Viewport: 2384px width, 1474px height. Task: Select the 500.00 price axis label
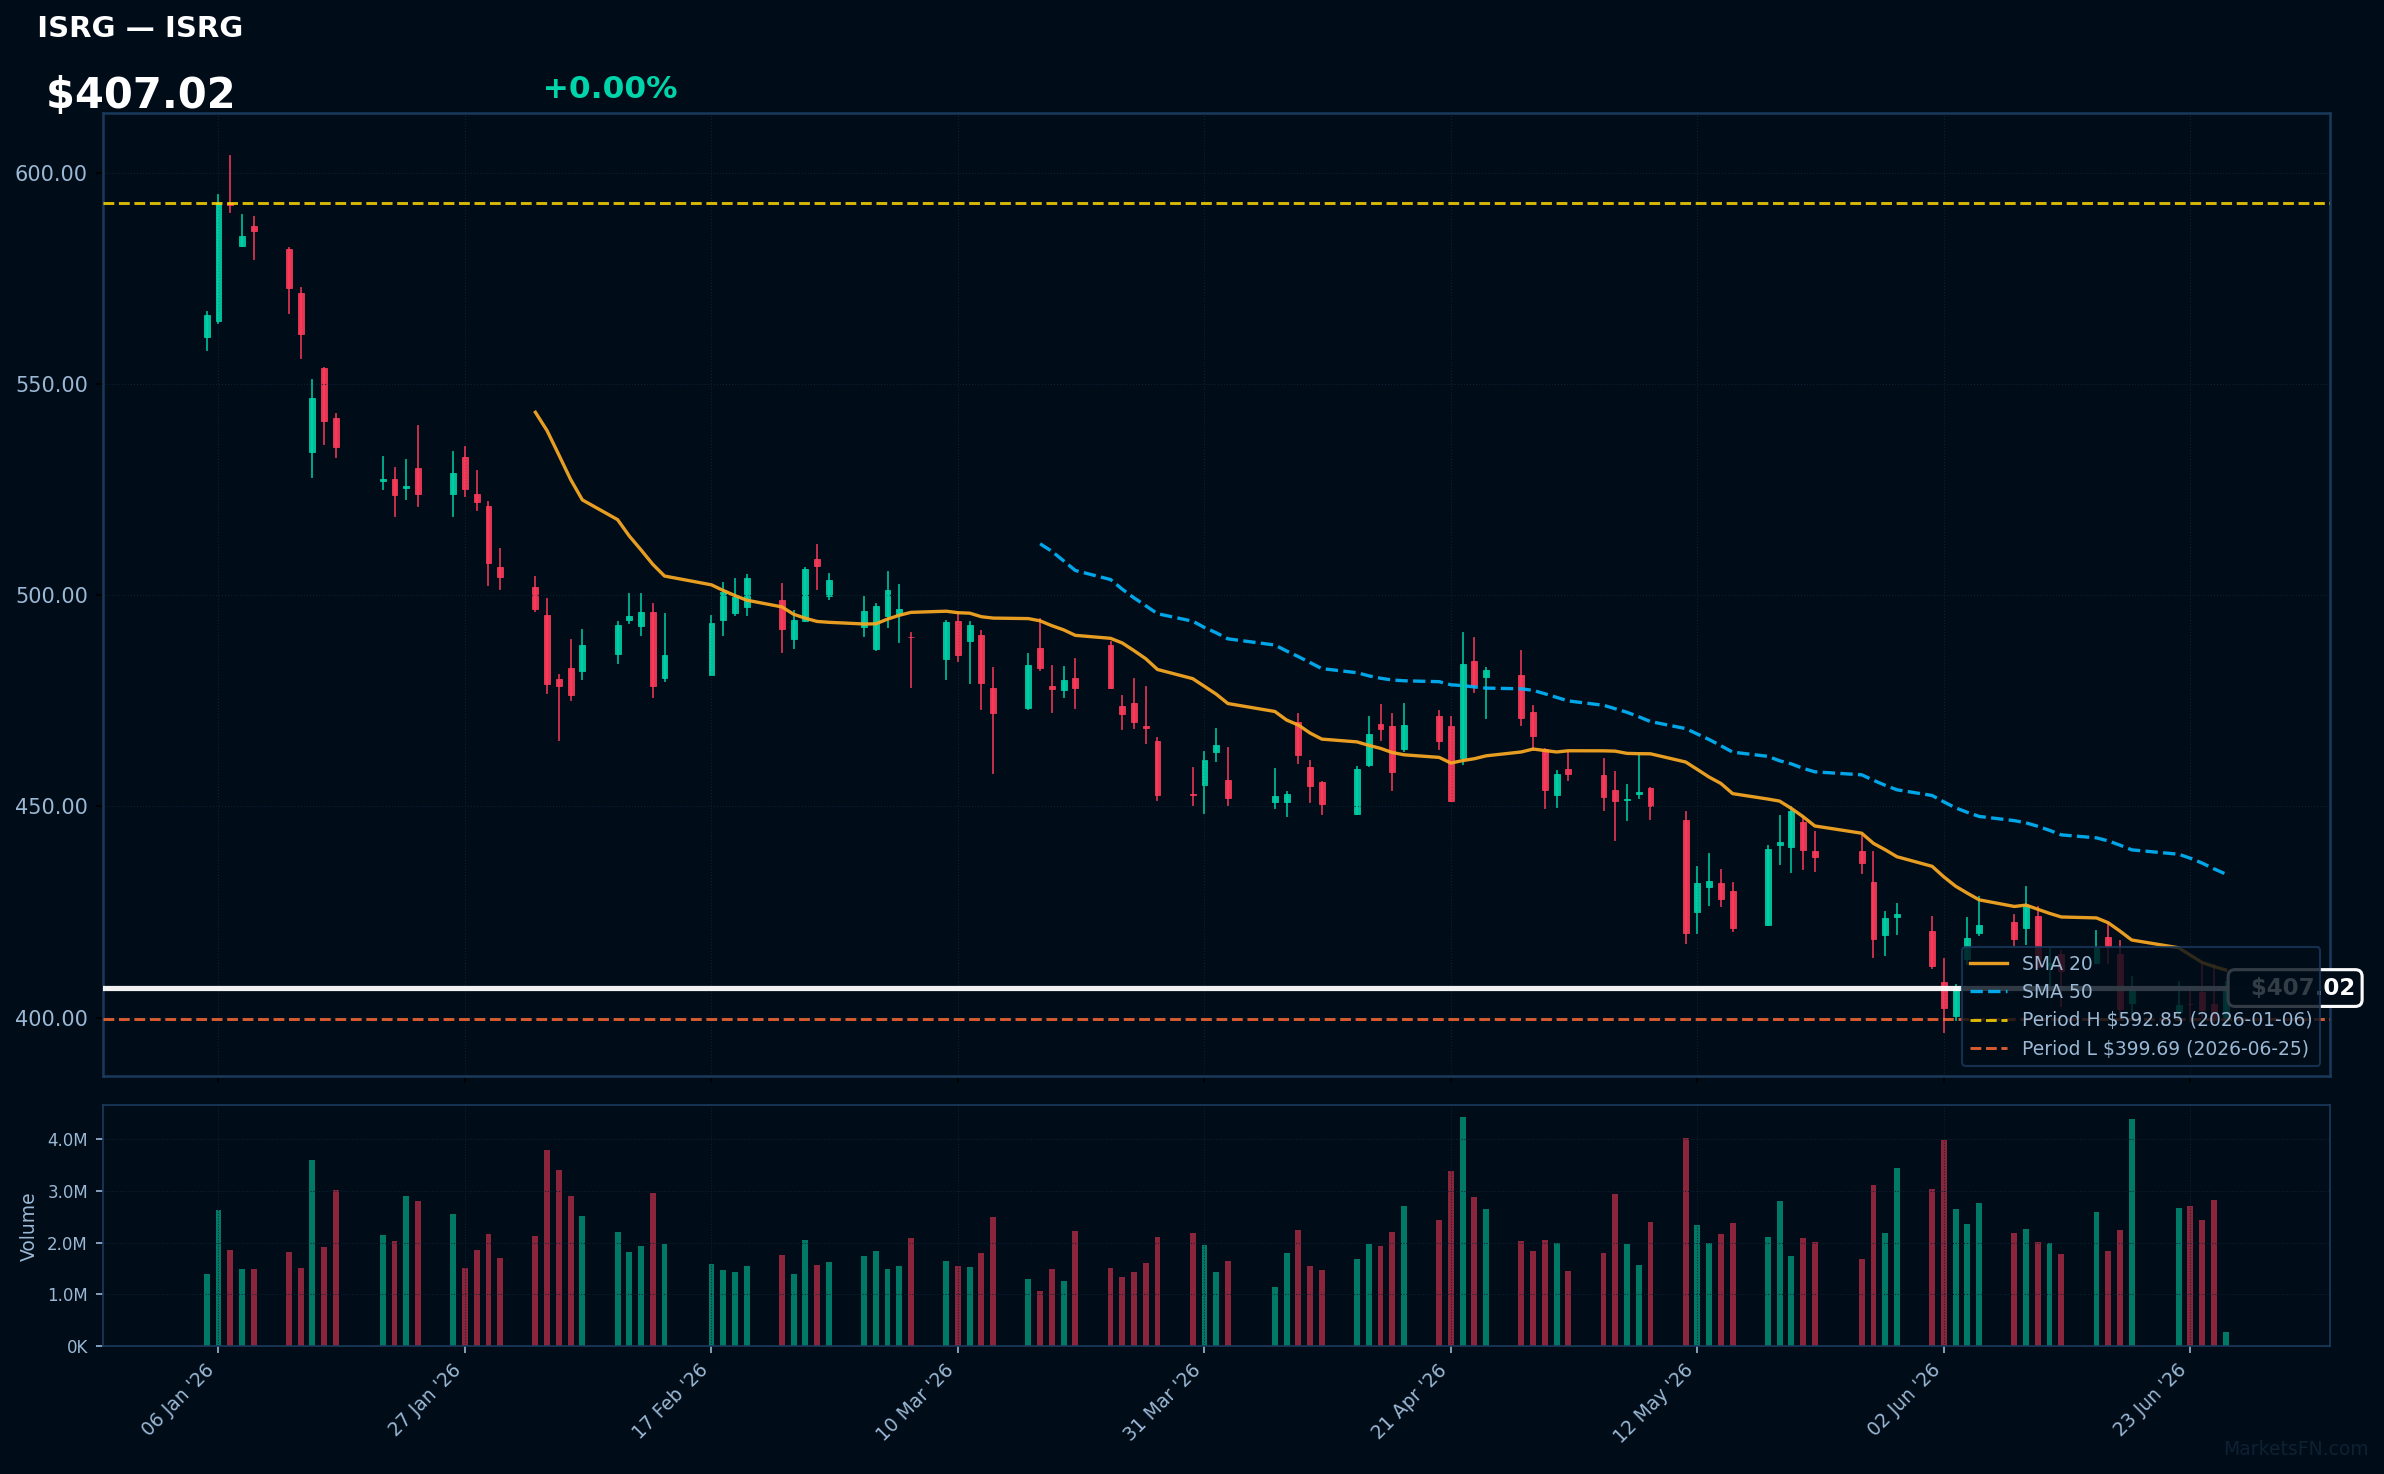click(x=51, y=595)
